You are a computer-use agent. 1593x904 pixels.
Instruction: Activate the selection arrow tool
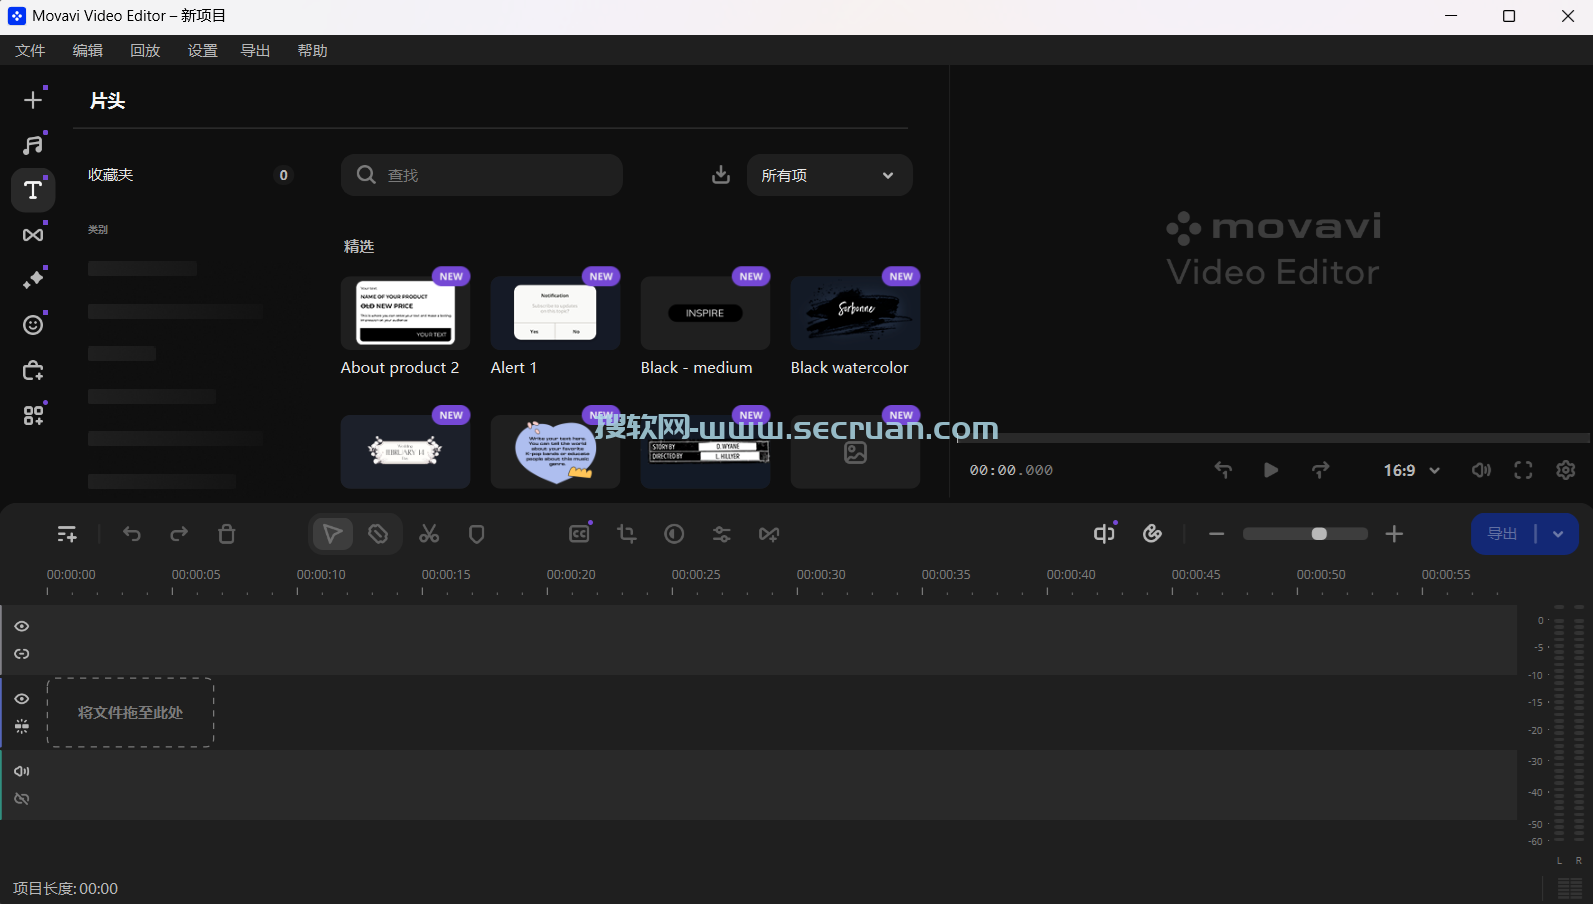point(332,534)
